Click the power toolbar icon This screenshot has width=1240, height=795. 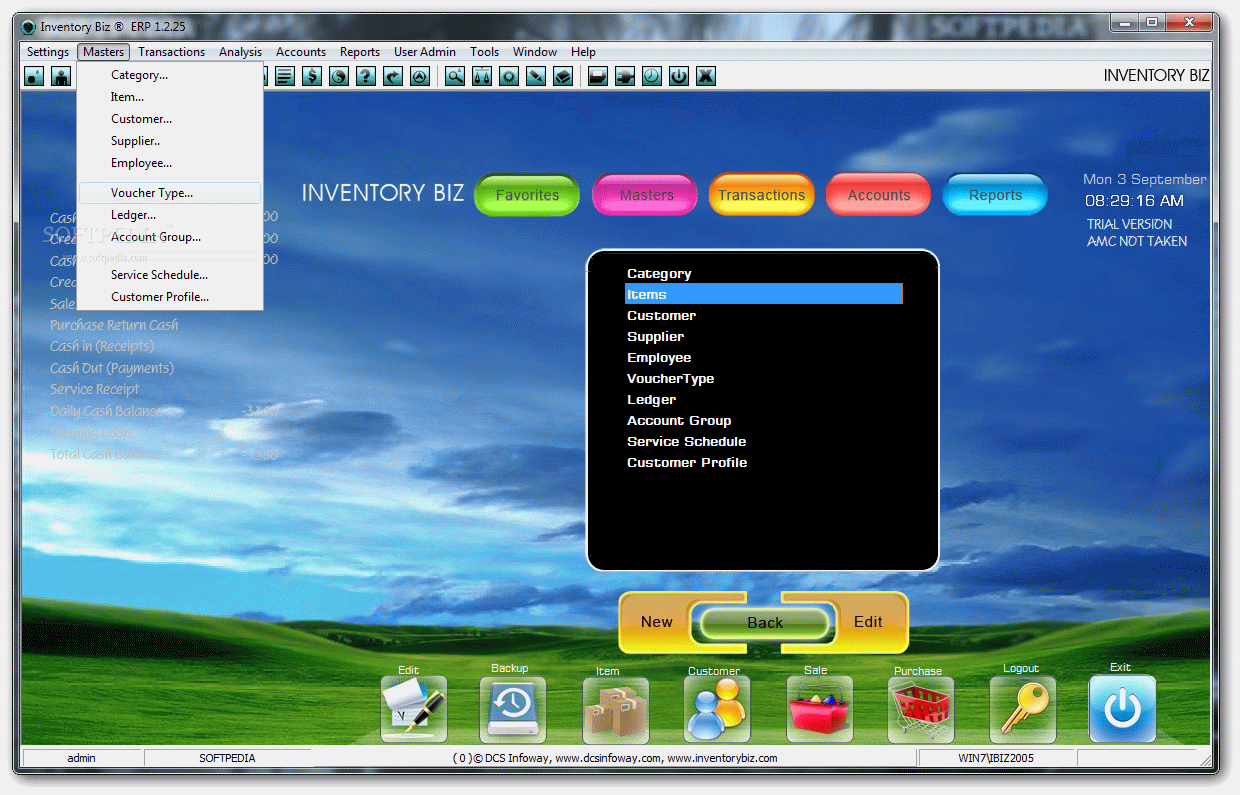tap(679, 75)
